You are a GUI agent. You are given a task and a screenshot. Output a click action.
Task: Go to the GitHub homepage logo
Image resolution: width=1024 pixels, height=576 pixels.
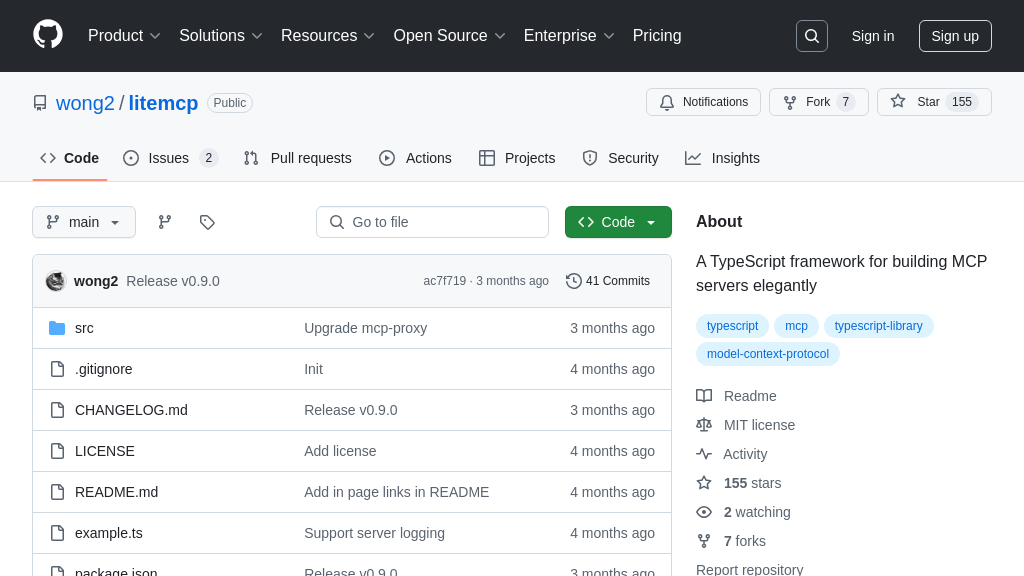(48, 35)
